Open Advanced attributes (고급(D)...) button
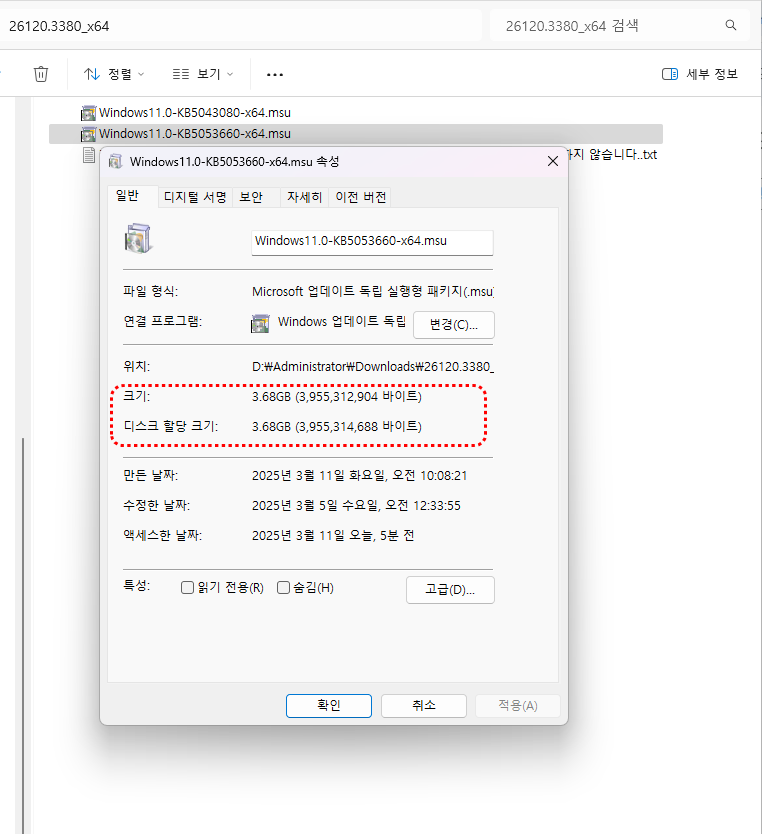The height and width of the screenshot is (834, 762). click(x=450, y=590)
